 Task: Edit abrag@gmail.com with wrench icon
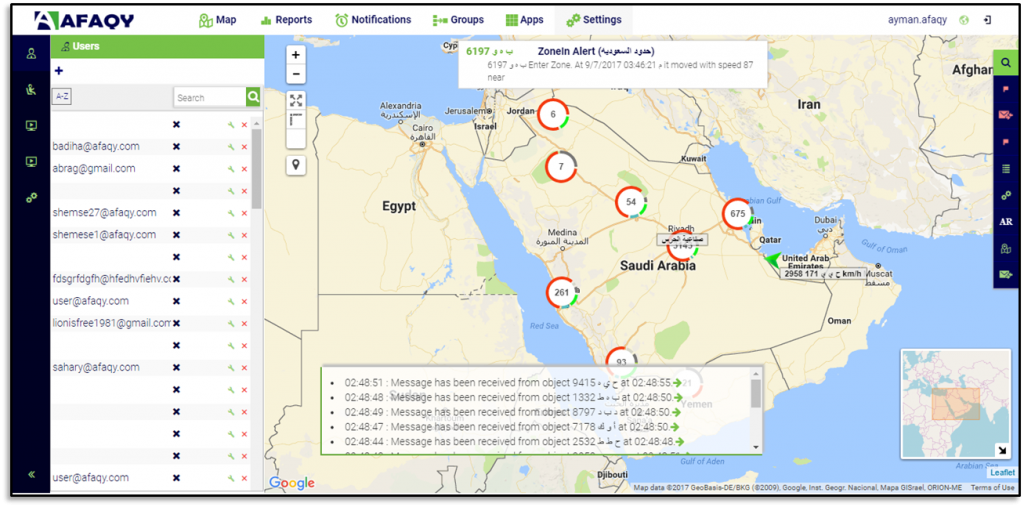(x=231, y=169)
